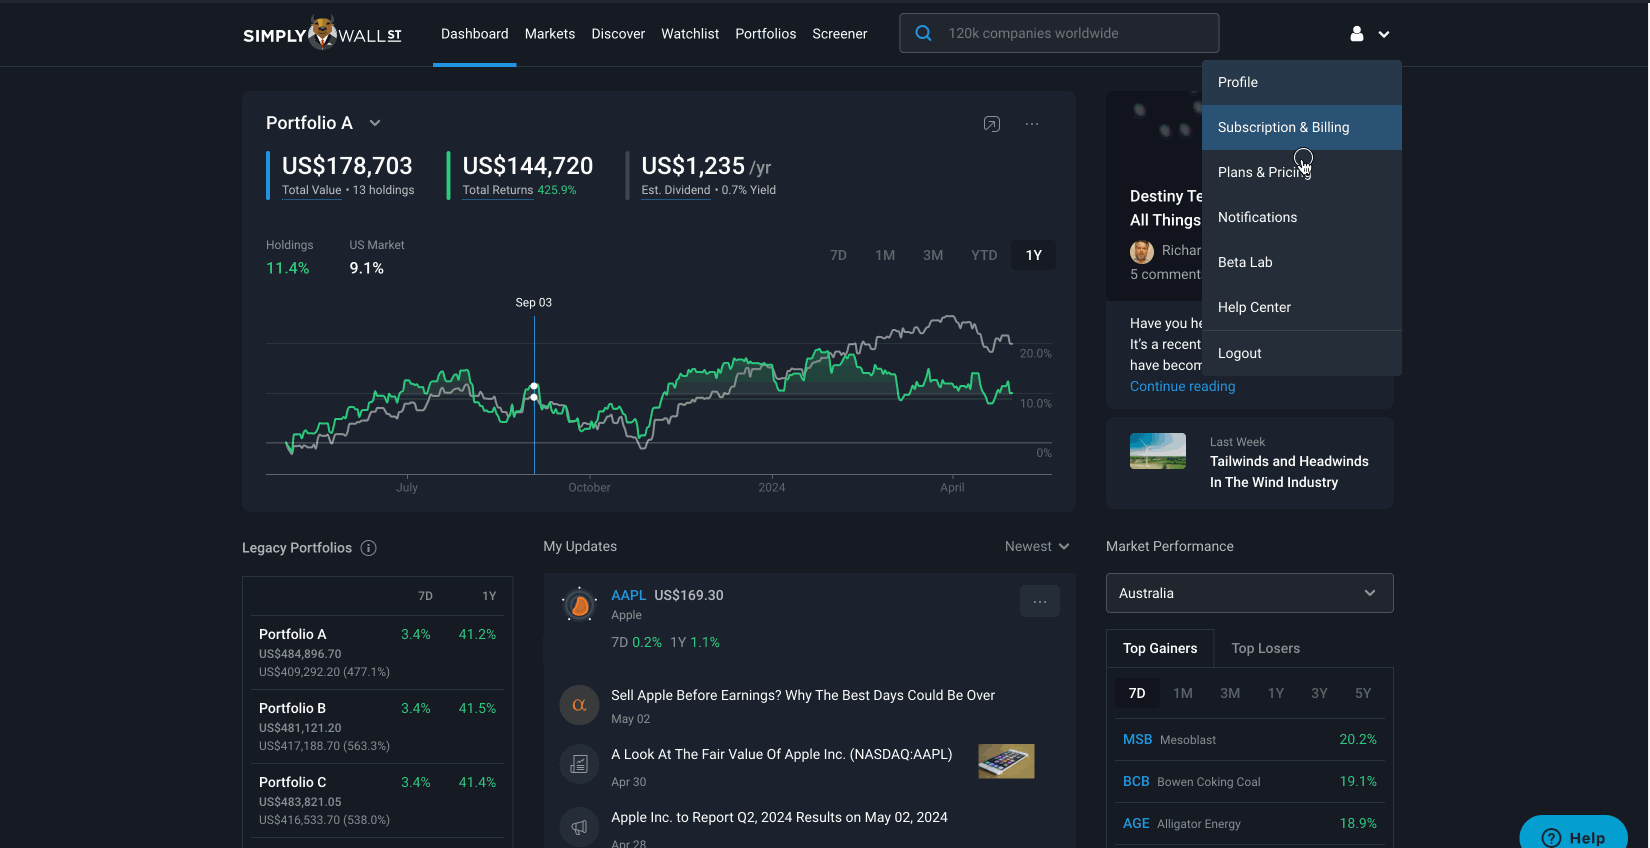Open the portfolio share/export icon

point(992,124)
